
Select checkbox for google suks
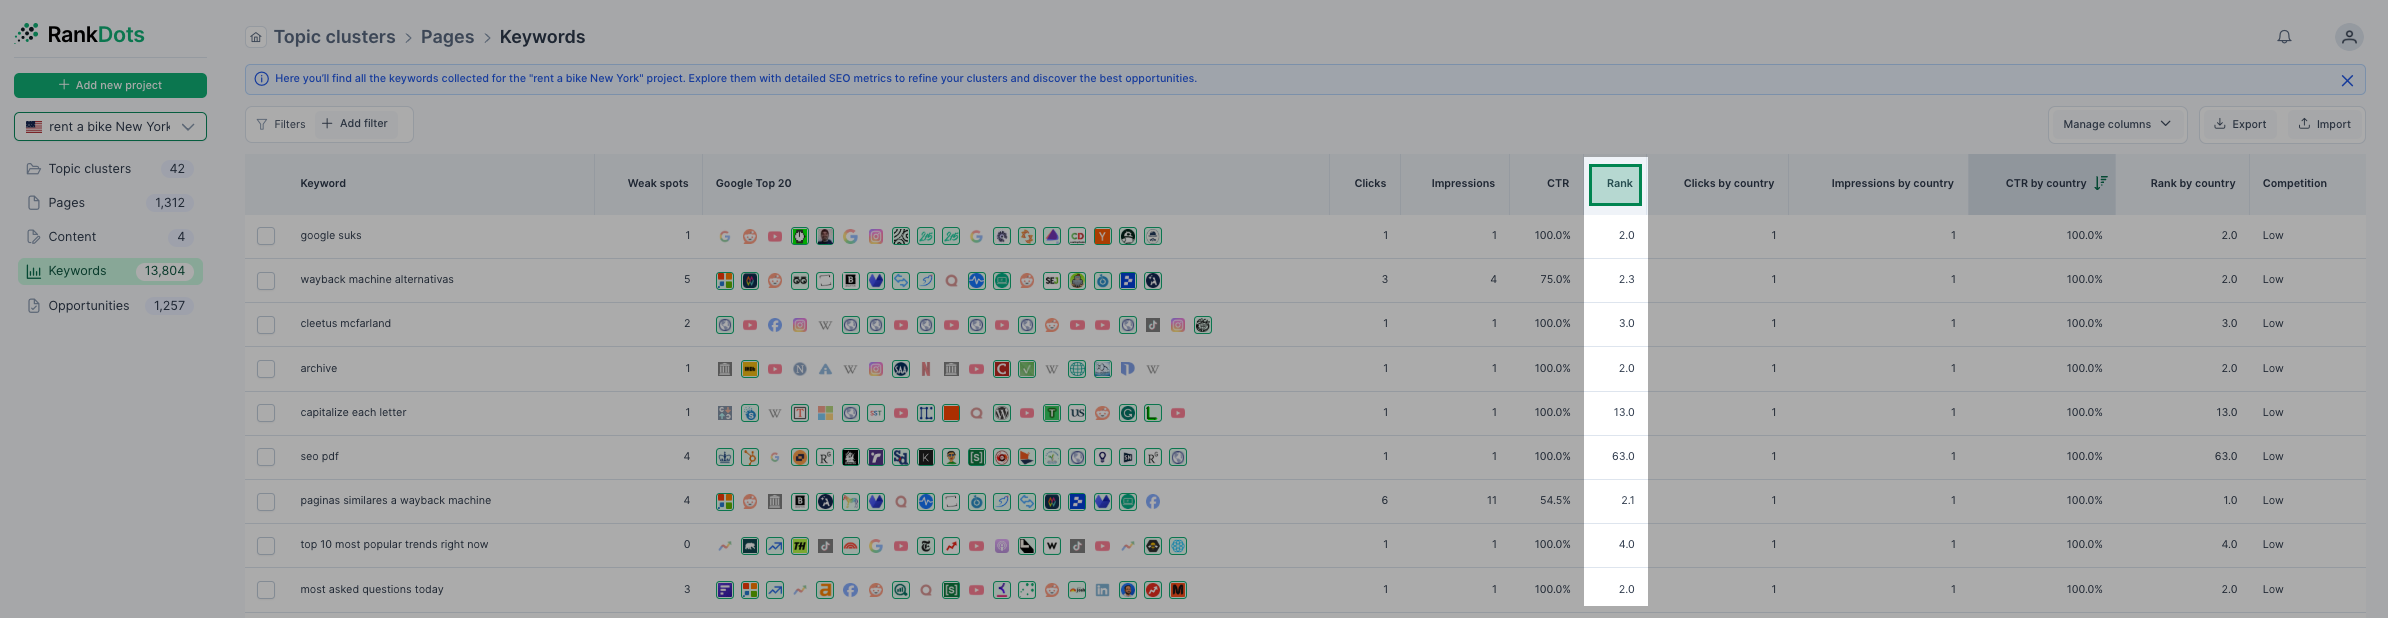click(266, 236)
